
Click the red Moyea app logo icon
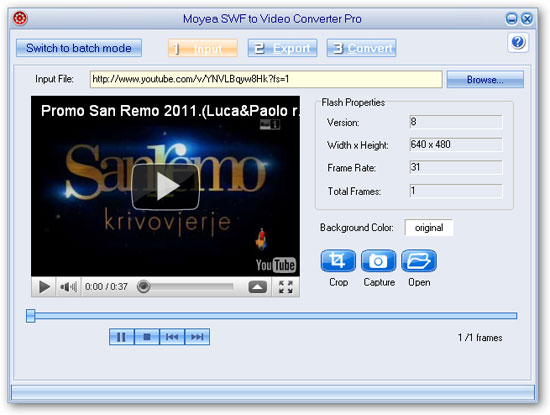[20, 18]
